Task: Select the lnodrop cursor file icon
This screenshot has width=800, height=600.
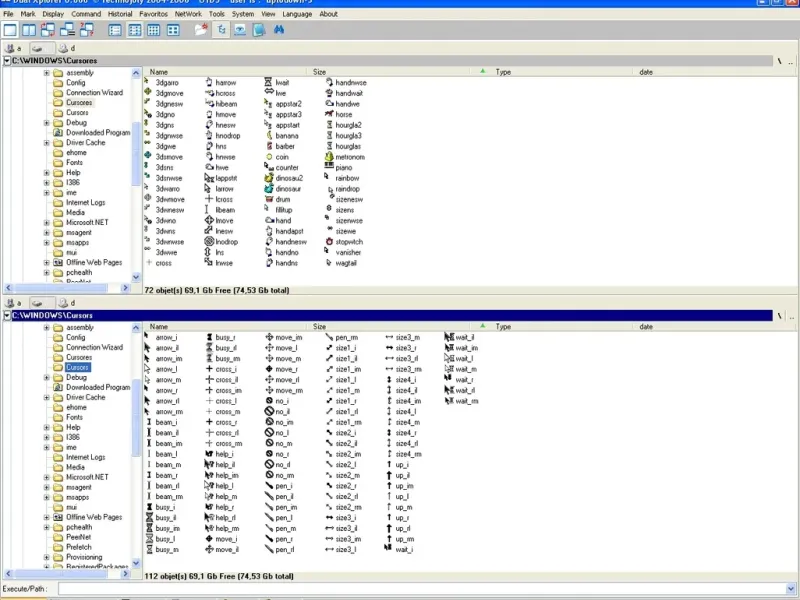Action: [x=209, y=242]
